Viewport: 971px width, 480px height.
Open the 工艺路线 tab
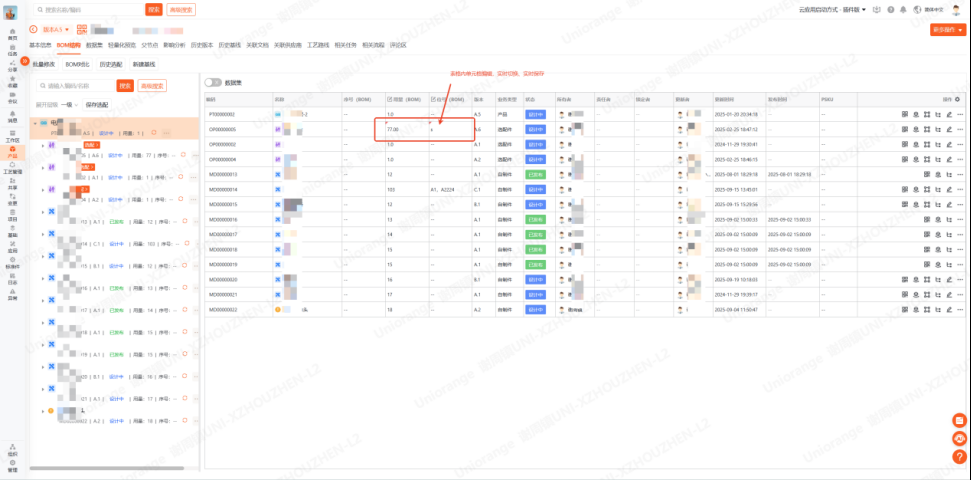318,46
